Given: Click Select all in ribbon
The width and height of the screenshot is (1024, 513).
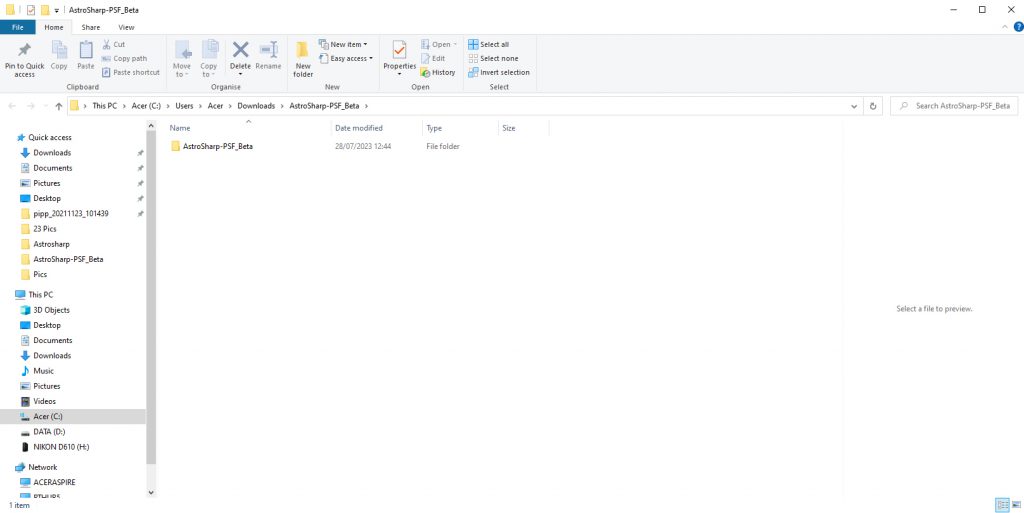Looking at the screenshot, I should 488,44.
